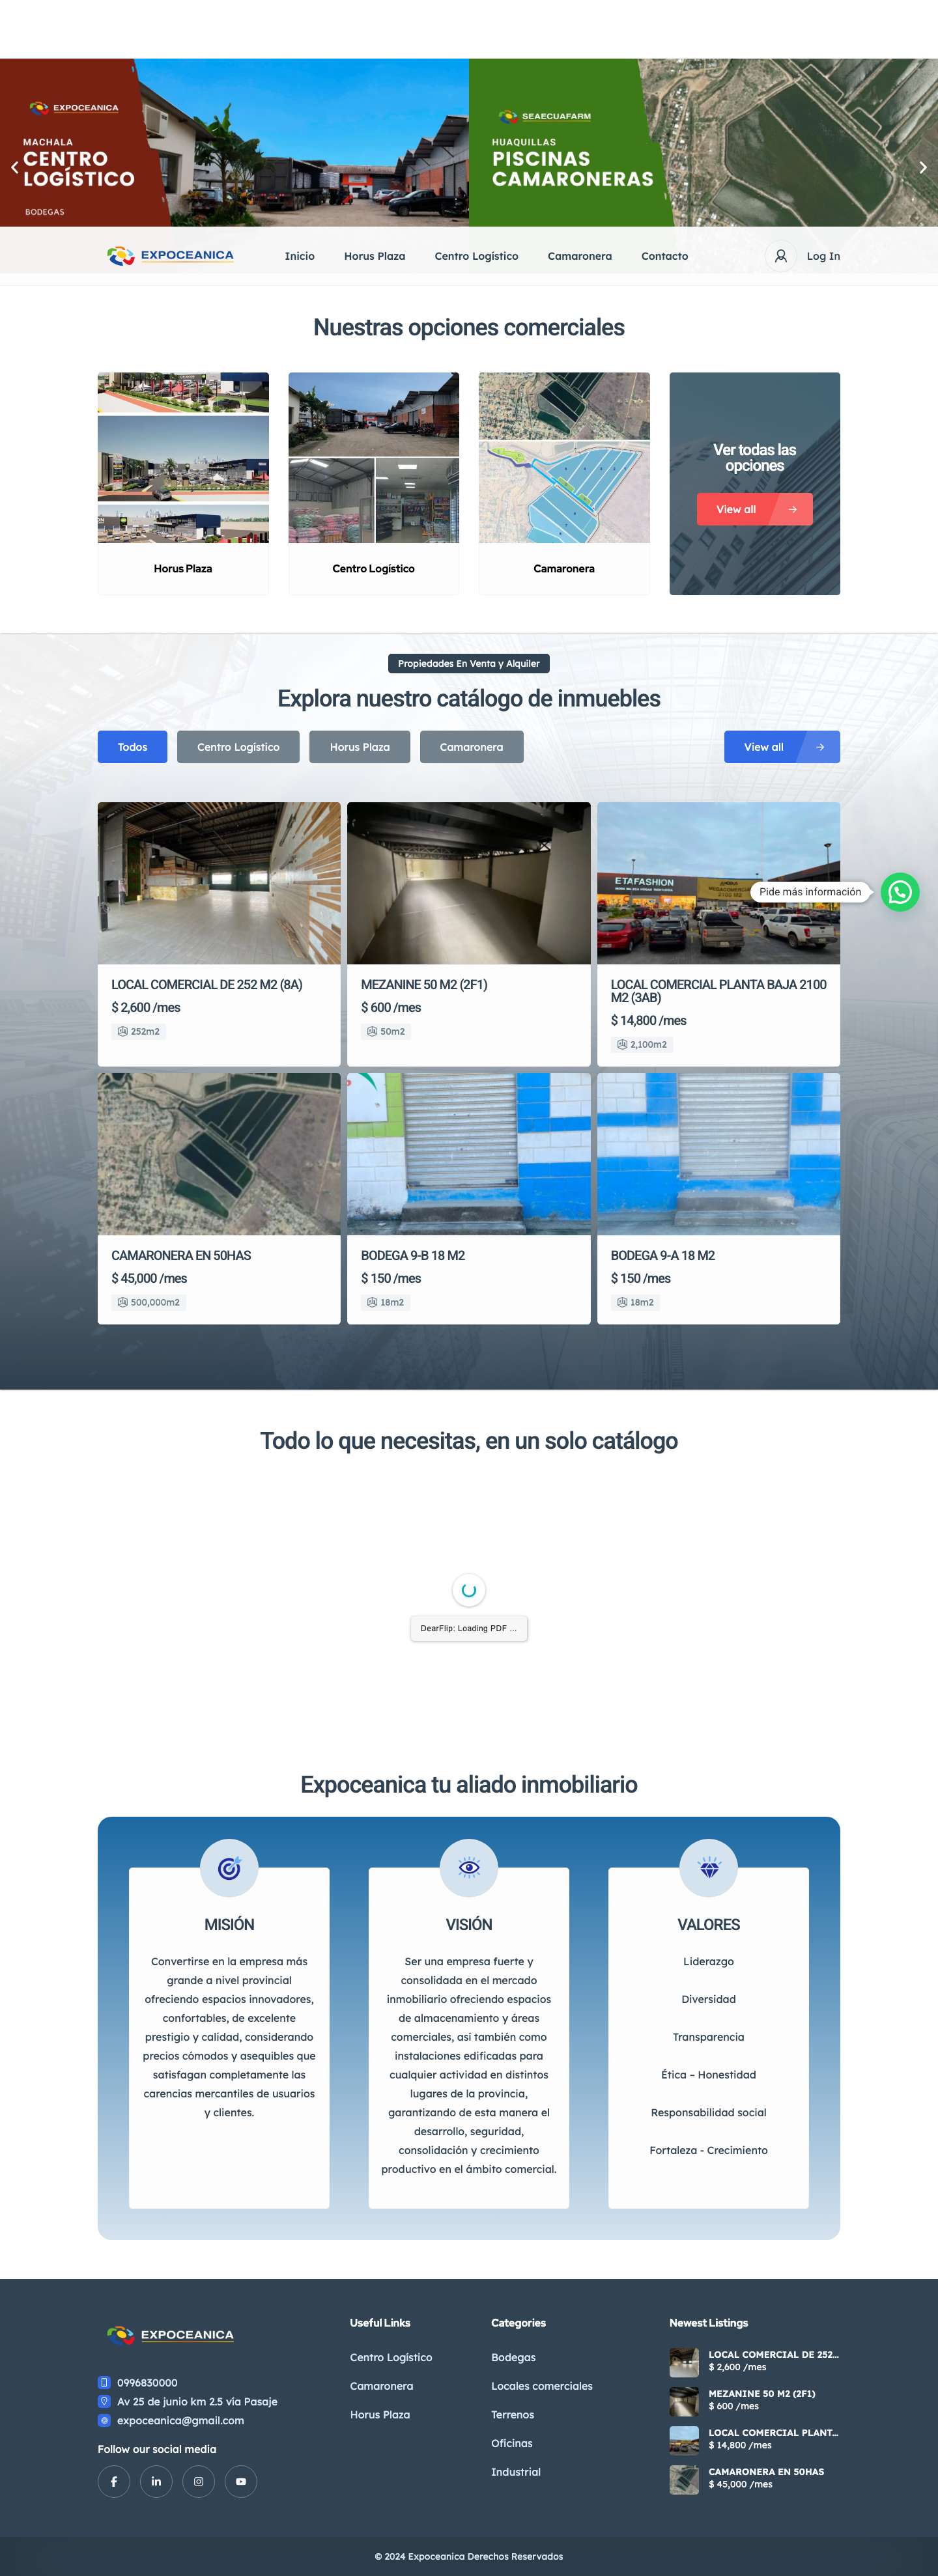Open the Bodega 9-B 18 M2 listing title
The height and width of the screenshot is (2576, 938).
(413, 1255)
